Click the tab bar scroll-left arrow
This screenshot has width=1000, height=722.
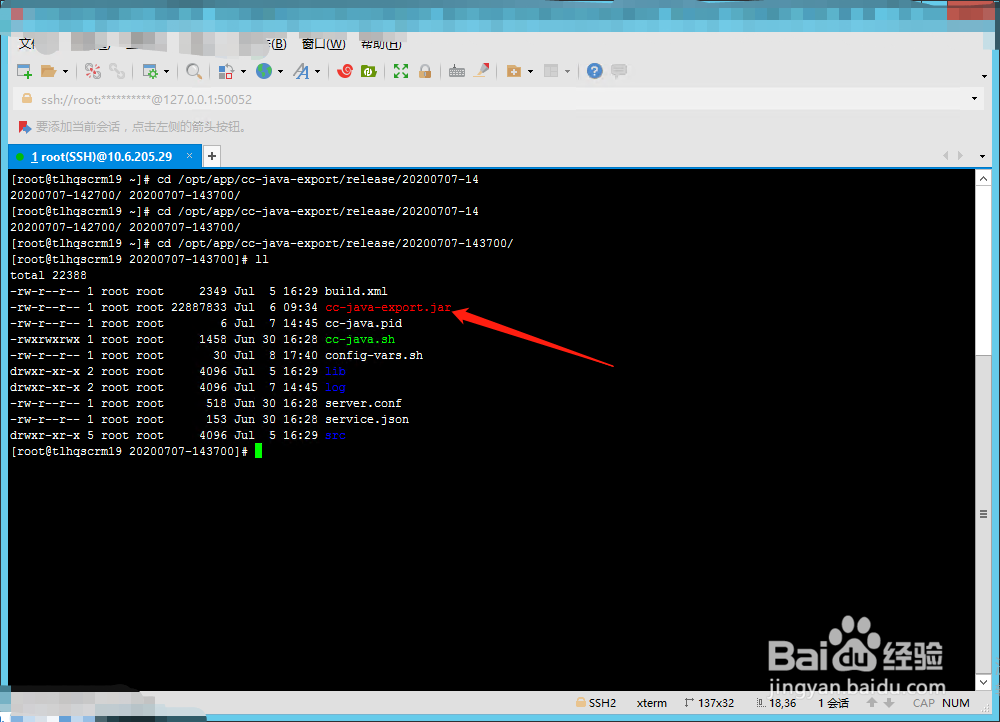coord(945,156)
